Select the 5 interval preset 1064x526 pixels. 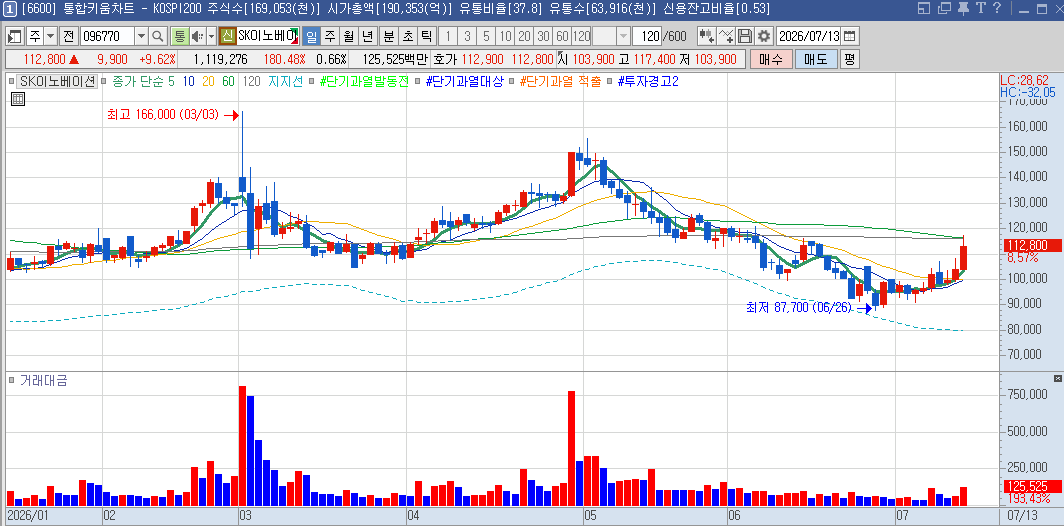point(487,36)
